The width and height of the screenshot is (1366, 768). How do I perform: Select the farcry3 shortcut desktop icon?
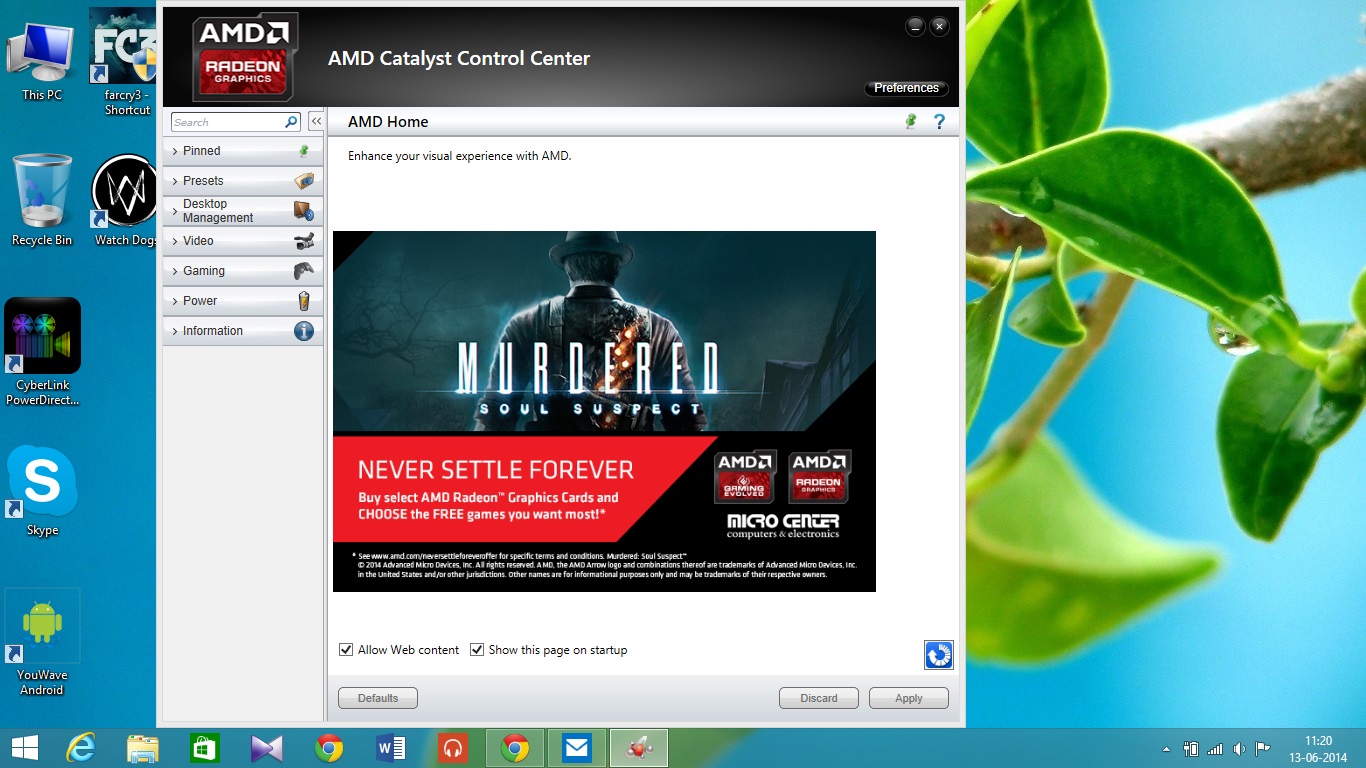click(127, 62)
